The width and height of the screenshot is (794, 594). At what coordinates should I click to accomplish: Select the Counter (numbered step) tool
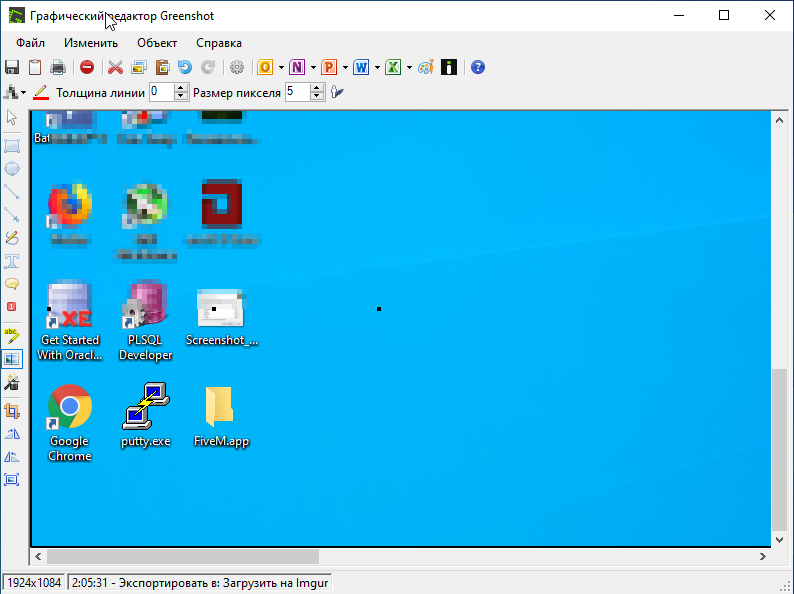[x=12, y=306]
